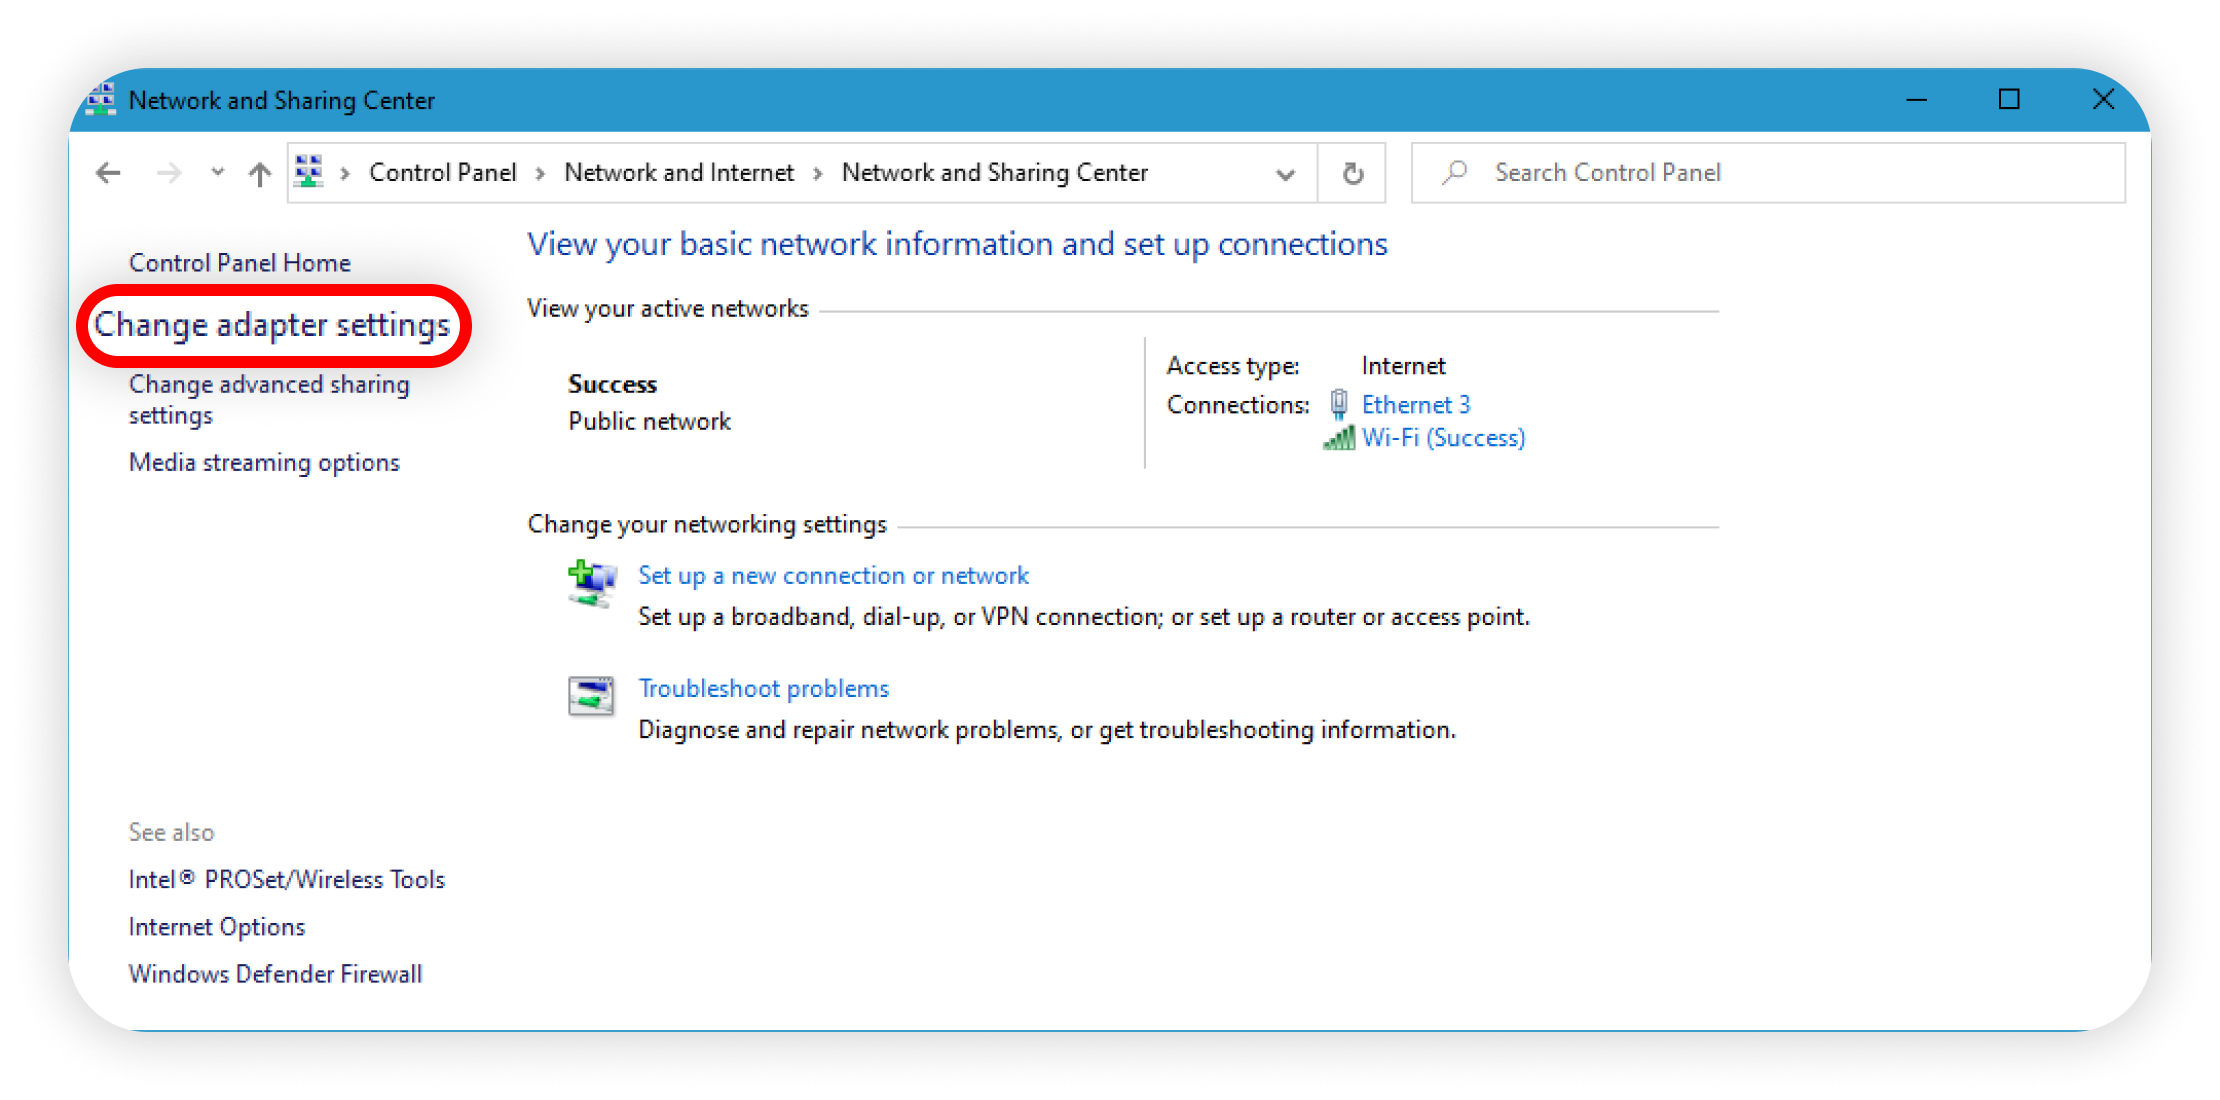Click the troubleshoot problems icon

(591, 695)
